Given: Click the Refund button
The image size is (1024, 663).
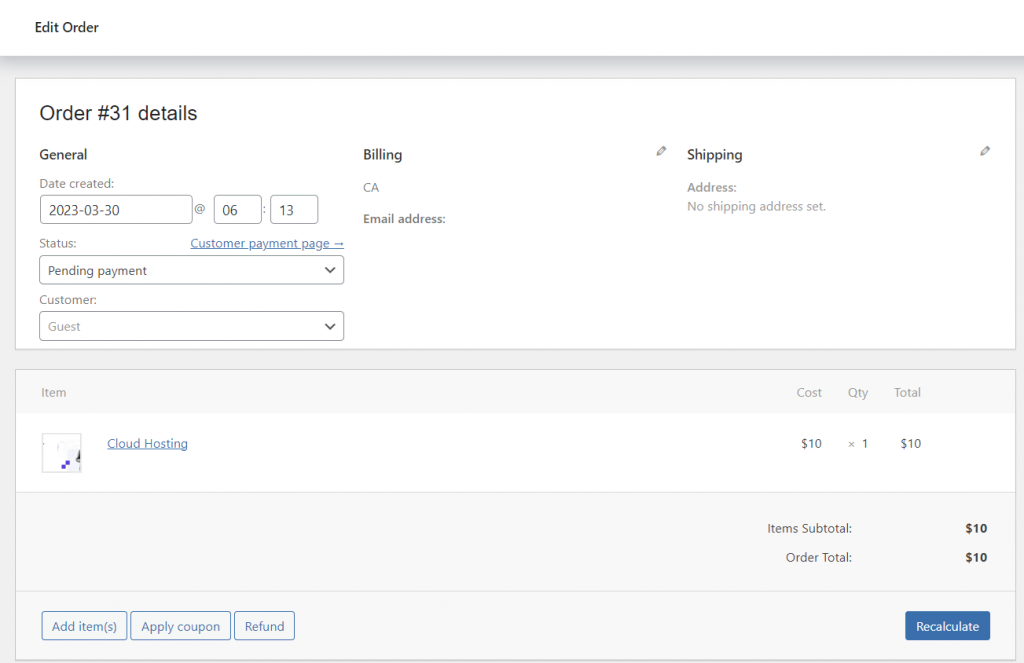Looking at the screenshot, I should tap(264, 626).
